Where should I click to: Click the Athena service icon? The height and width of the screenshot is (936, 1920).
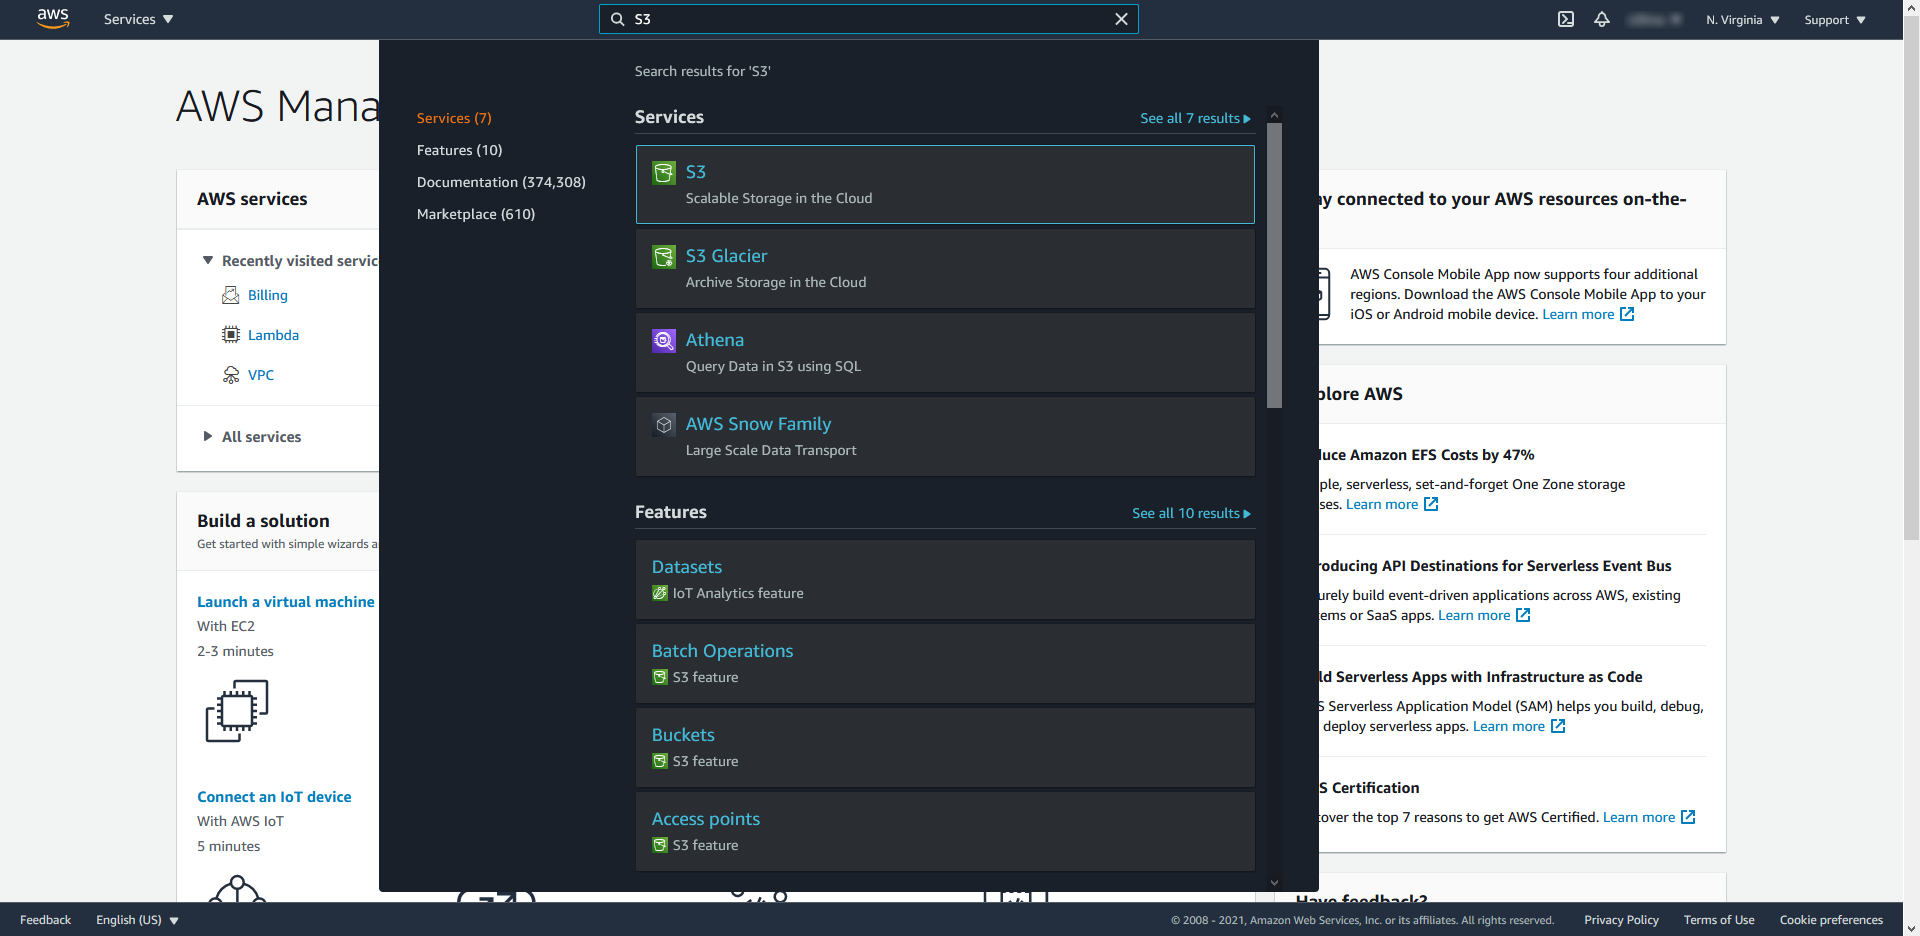(x=664, y=341)
